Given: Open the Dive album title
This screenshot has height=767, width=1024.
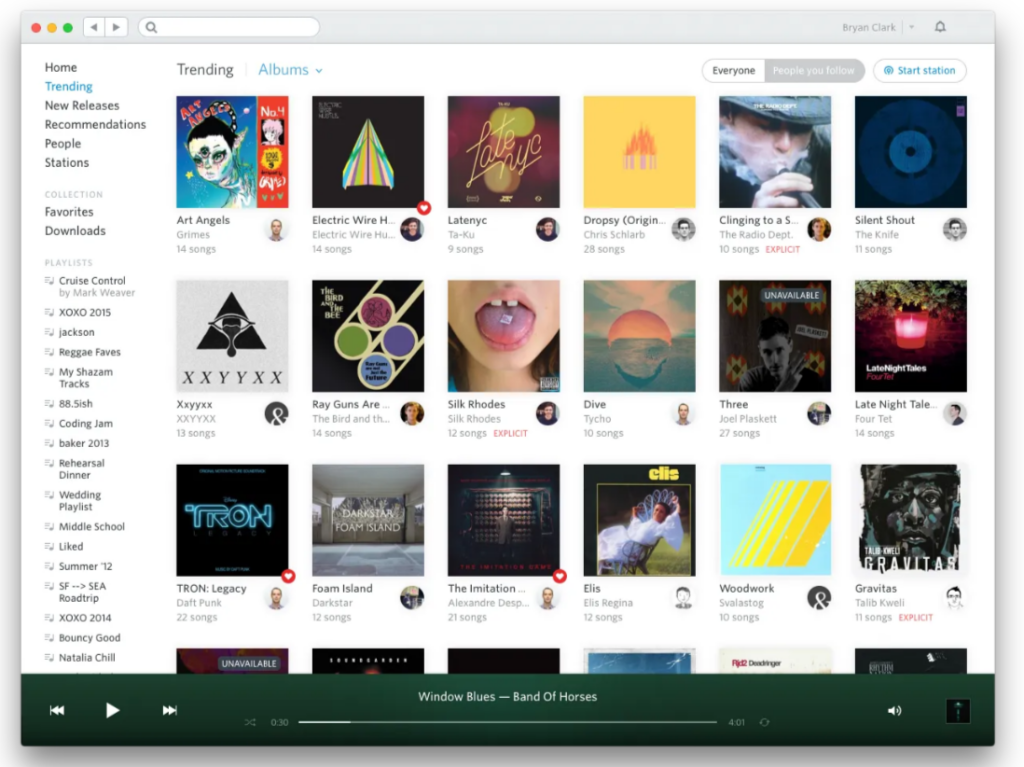Looking at the screenshot, I should click(594, 404).
